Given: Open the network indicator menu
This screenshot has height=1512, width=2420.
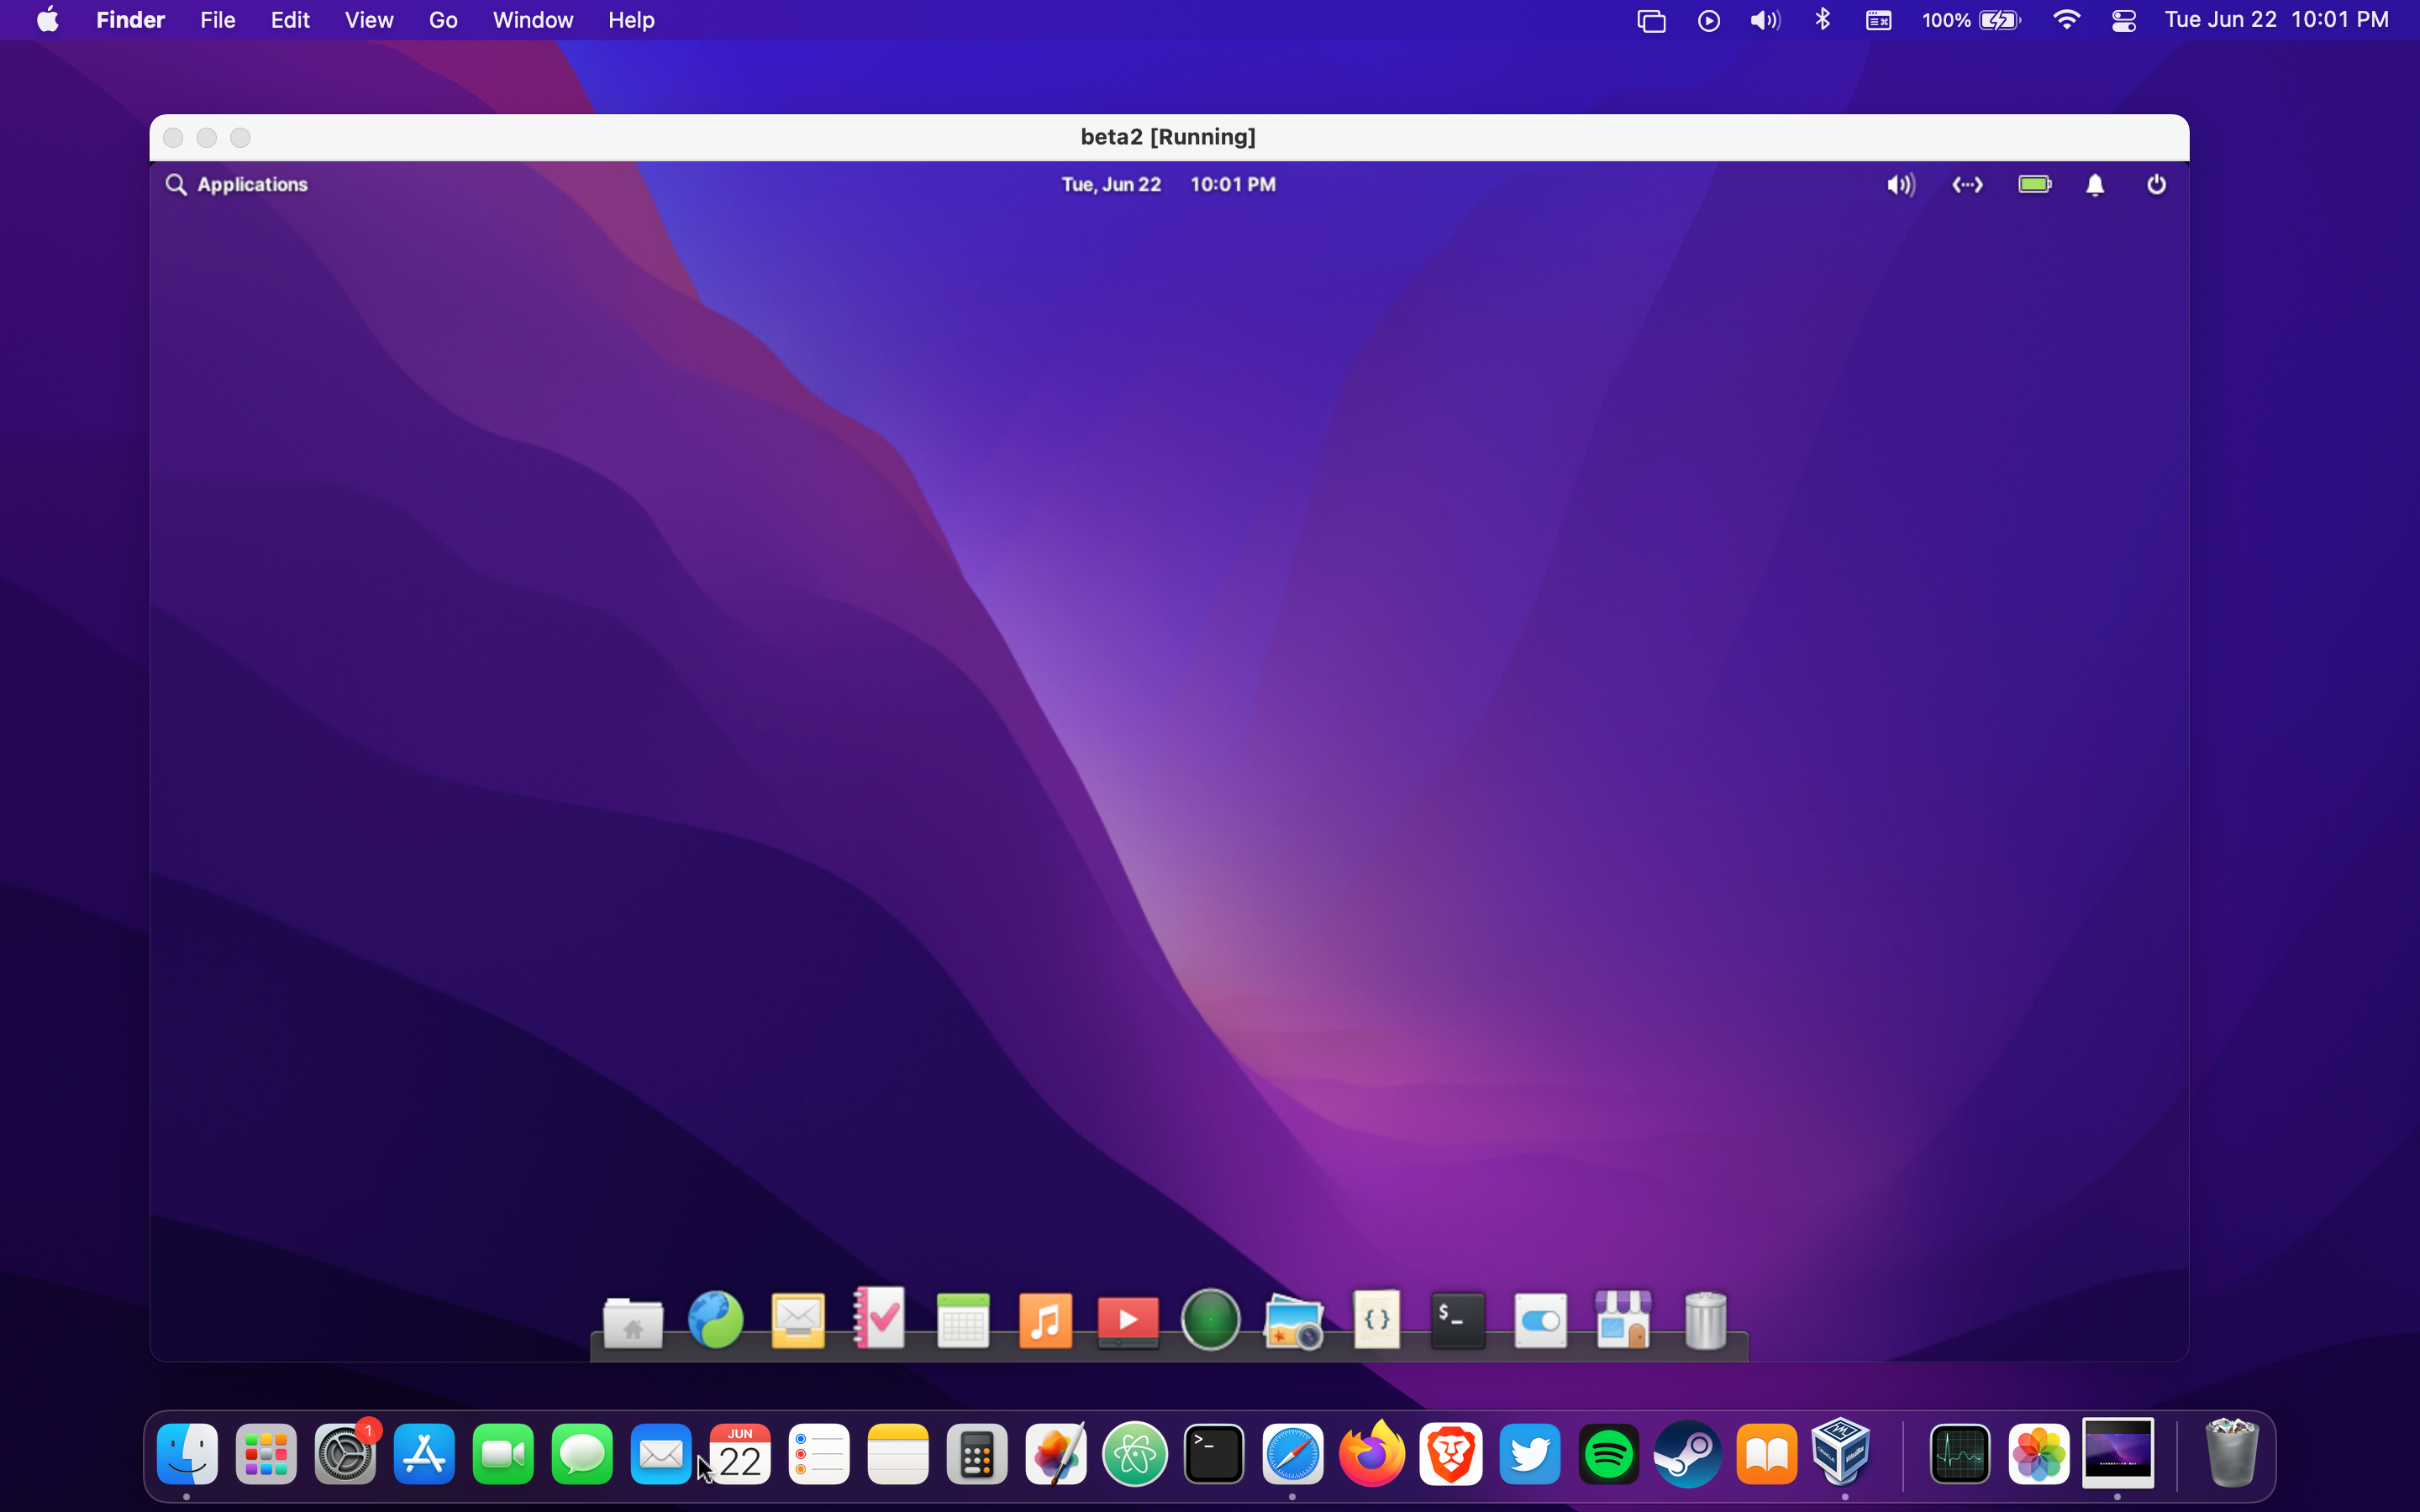Looking at the screenshot, I should coord(1966,184).
